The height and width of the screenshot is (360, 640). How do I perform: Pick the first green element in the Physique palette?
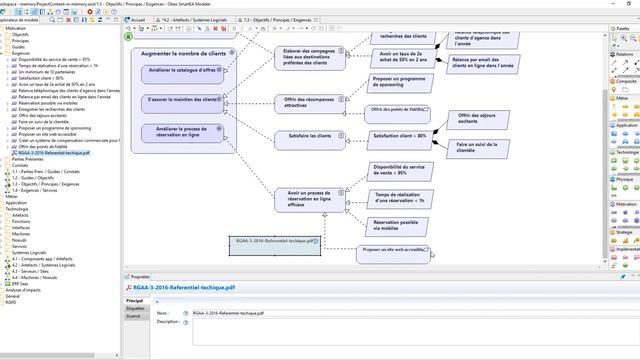[x=614, y=188]
